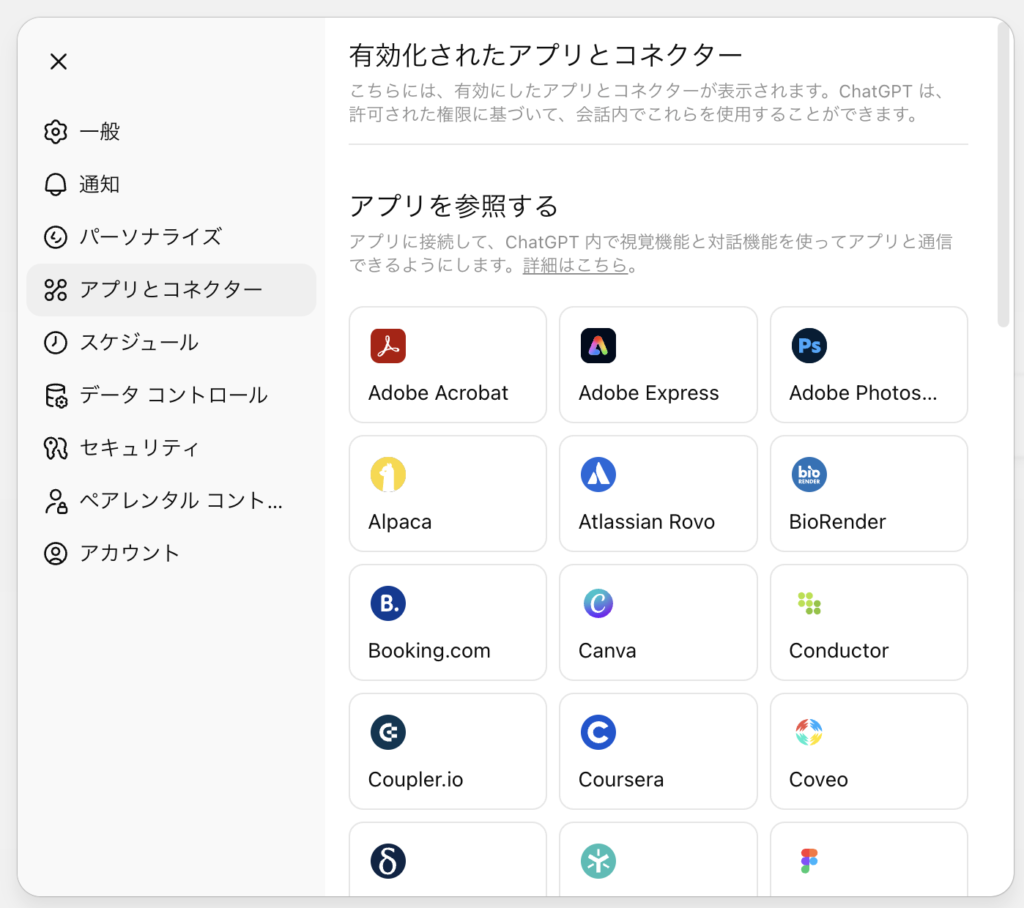Click the Alpaca llama icon
This screenshot has height=908, width=1024.
click(387, 475)
